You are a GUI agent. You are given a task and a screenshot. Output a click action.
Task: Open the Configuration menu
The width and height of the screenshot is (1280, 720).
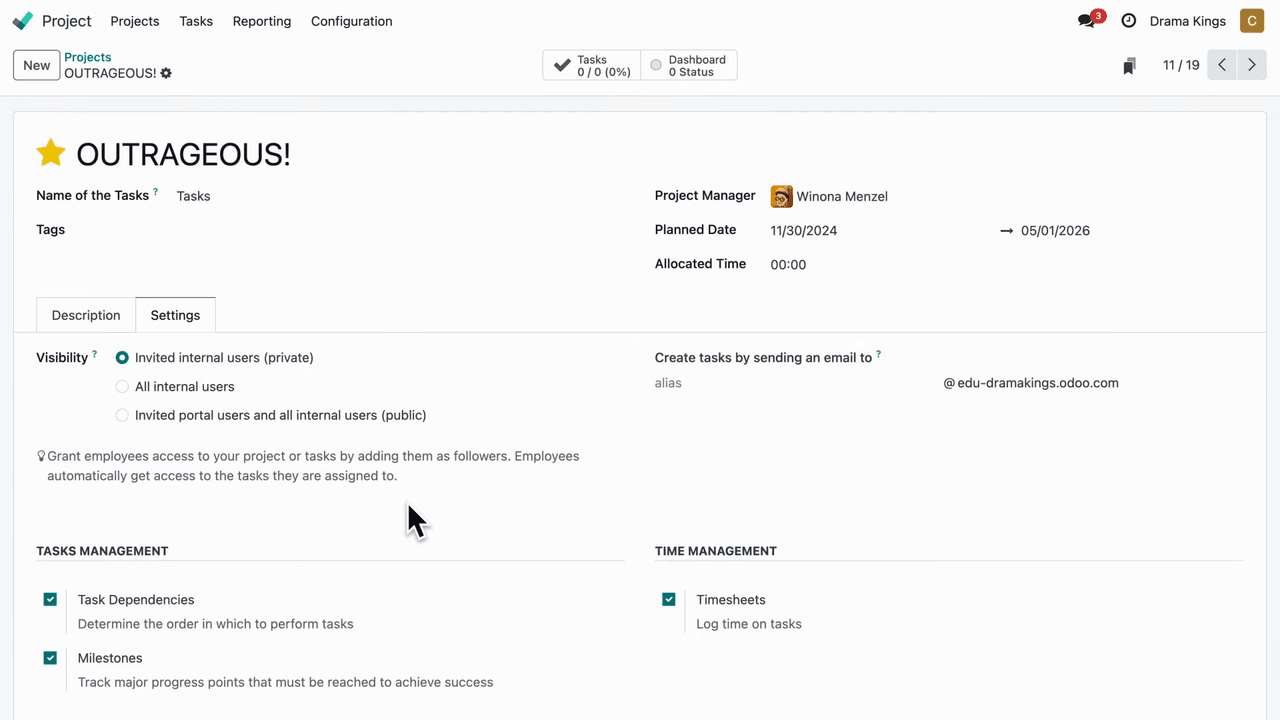click(x=351, y=21)
